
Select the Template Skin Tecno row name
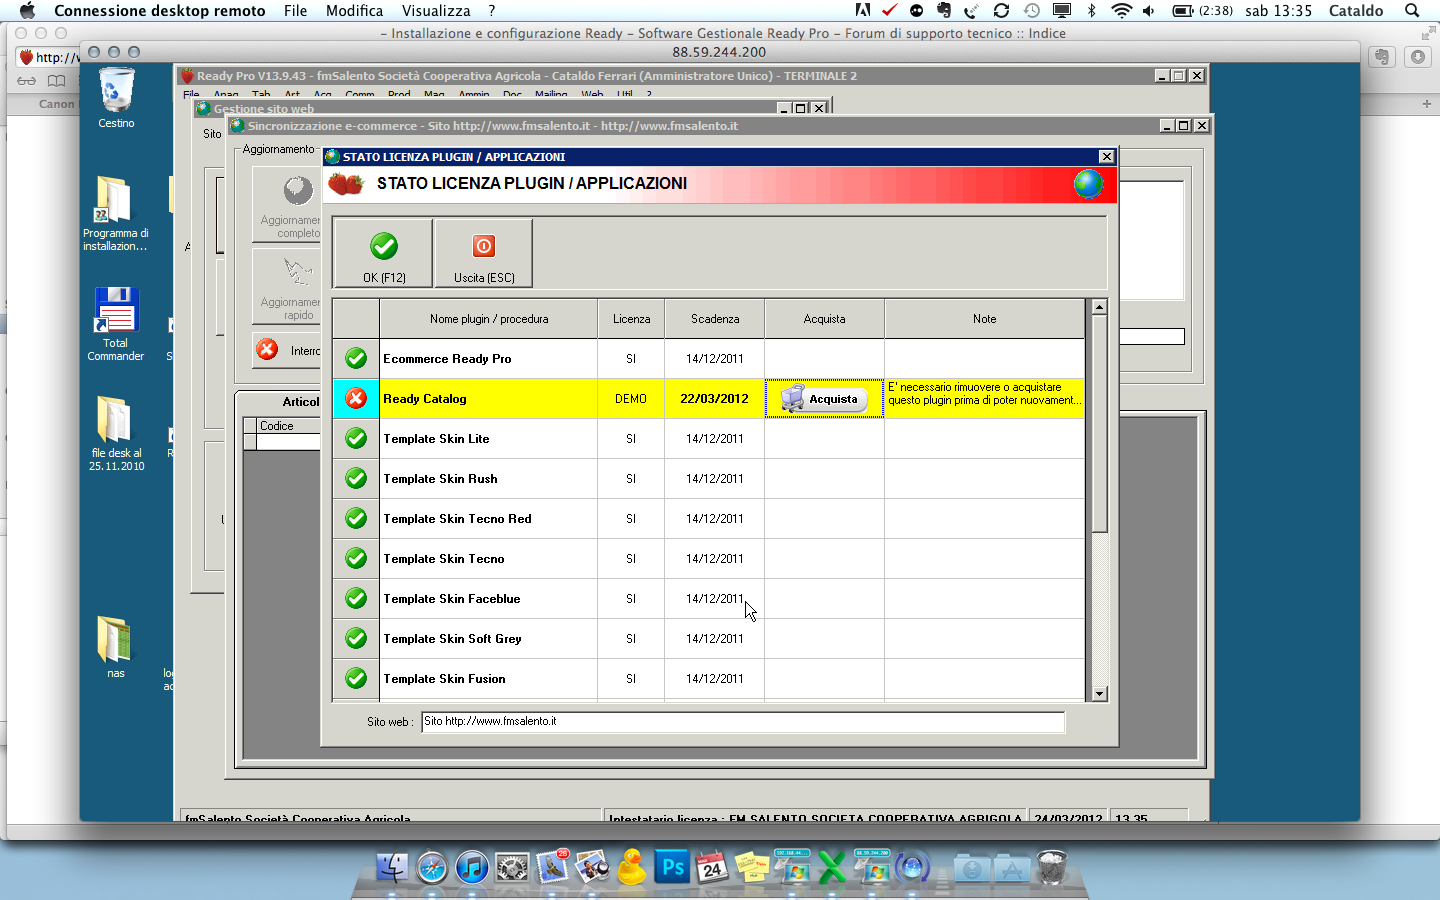click(444, 559)
